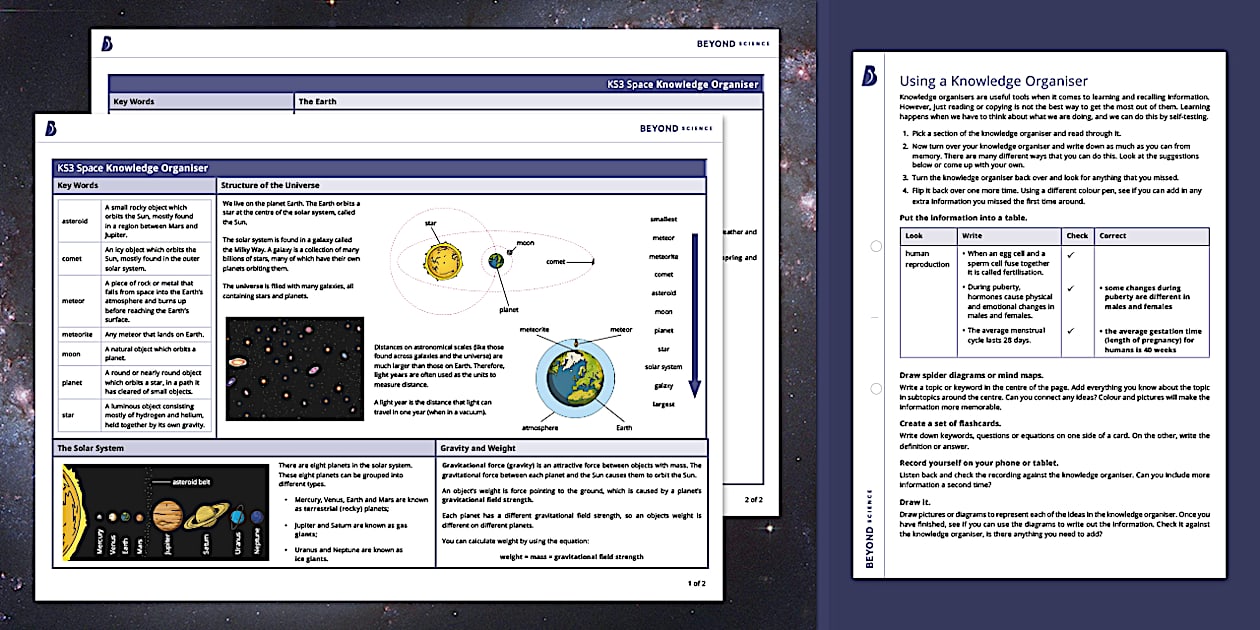Click the 1 of 2 page number

click(696, 582)
